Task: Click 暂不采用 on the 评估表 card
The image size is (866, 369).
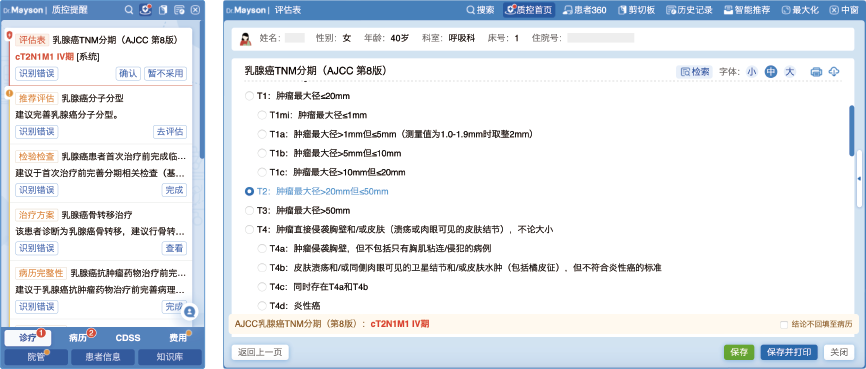Action: pyautogui.click(x=165, y=73)
